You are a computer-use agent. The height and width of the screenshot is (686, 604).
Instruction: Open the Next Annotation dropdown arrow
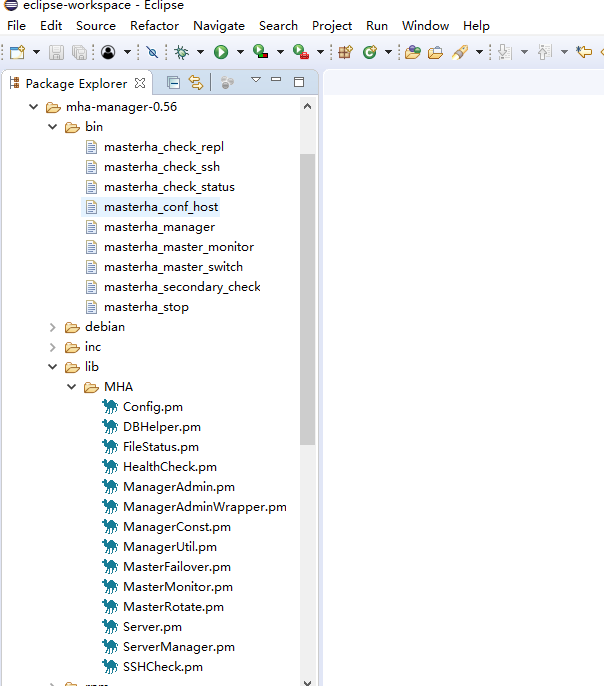pyautogui.click(x=524, y=52)
